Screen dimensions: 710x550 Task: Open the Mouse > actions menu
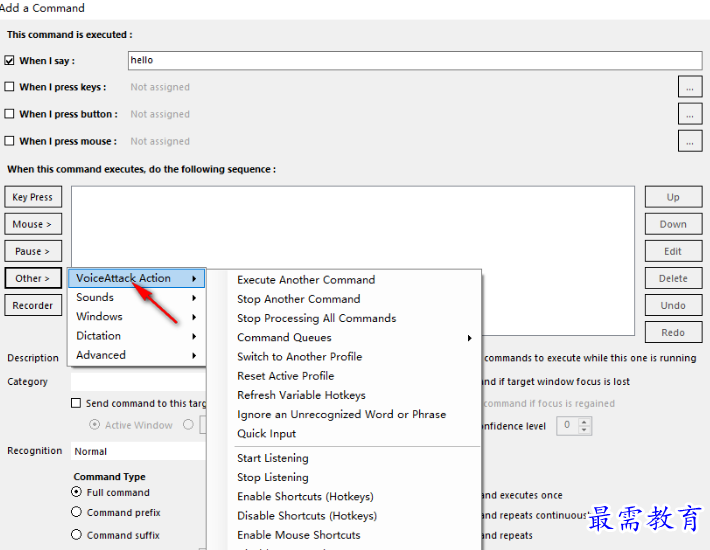coord(33,224)
